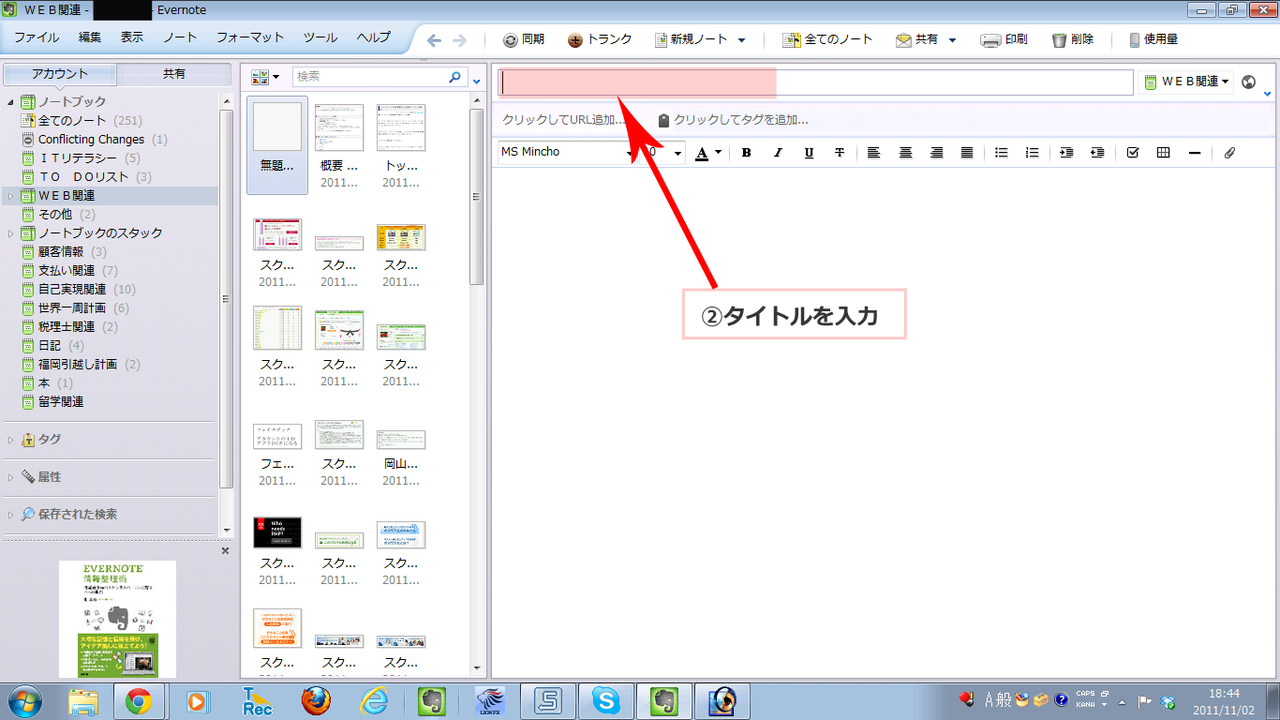
Task: Expand the 属性 section in sidebar
Action: click(11, 478)
